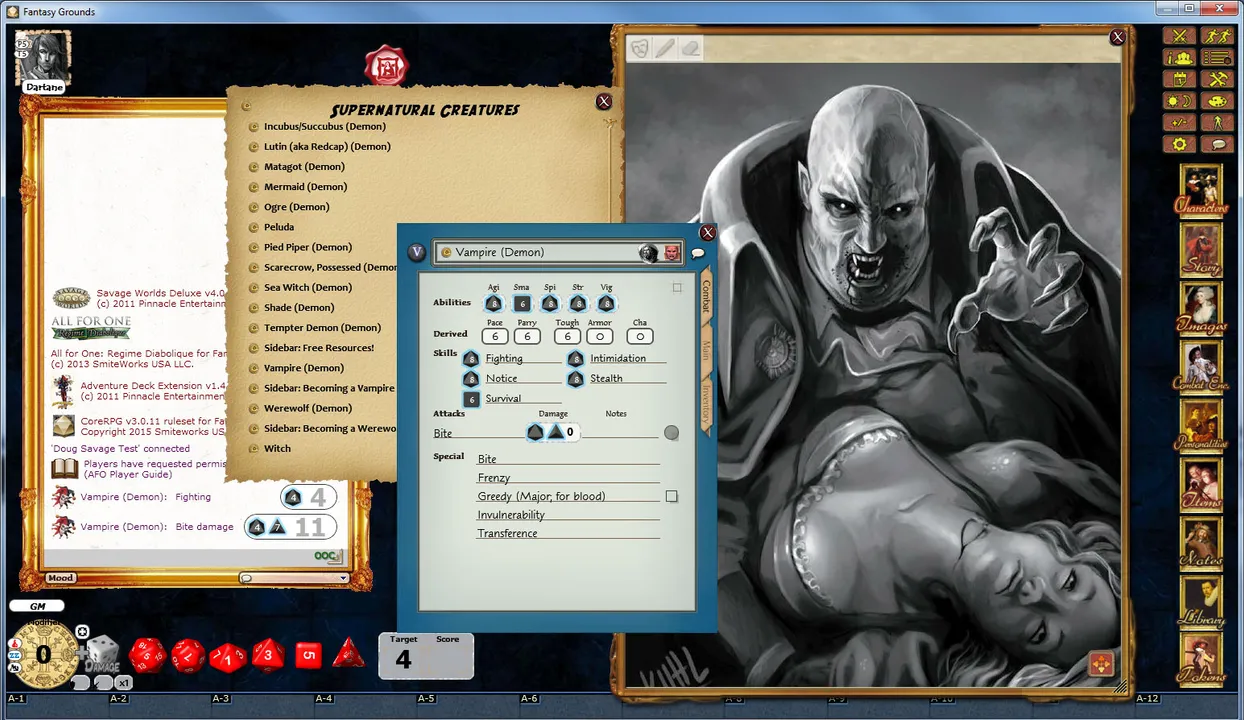Viewport: 1244px width, 720px height.
Task: Open the Peluda entry
Action: pos(279,227)
